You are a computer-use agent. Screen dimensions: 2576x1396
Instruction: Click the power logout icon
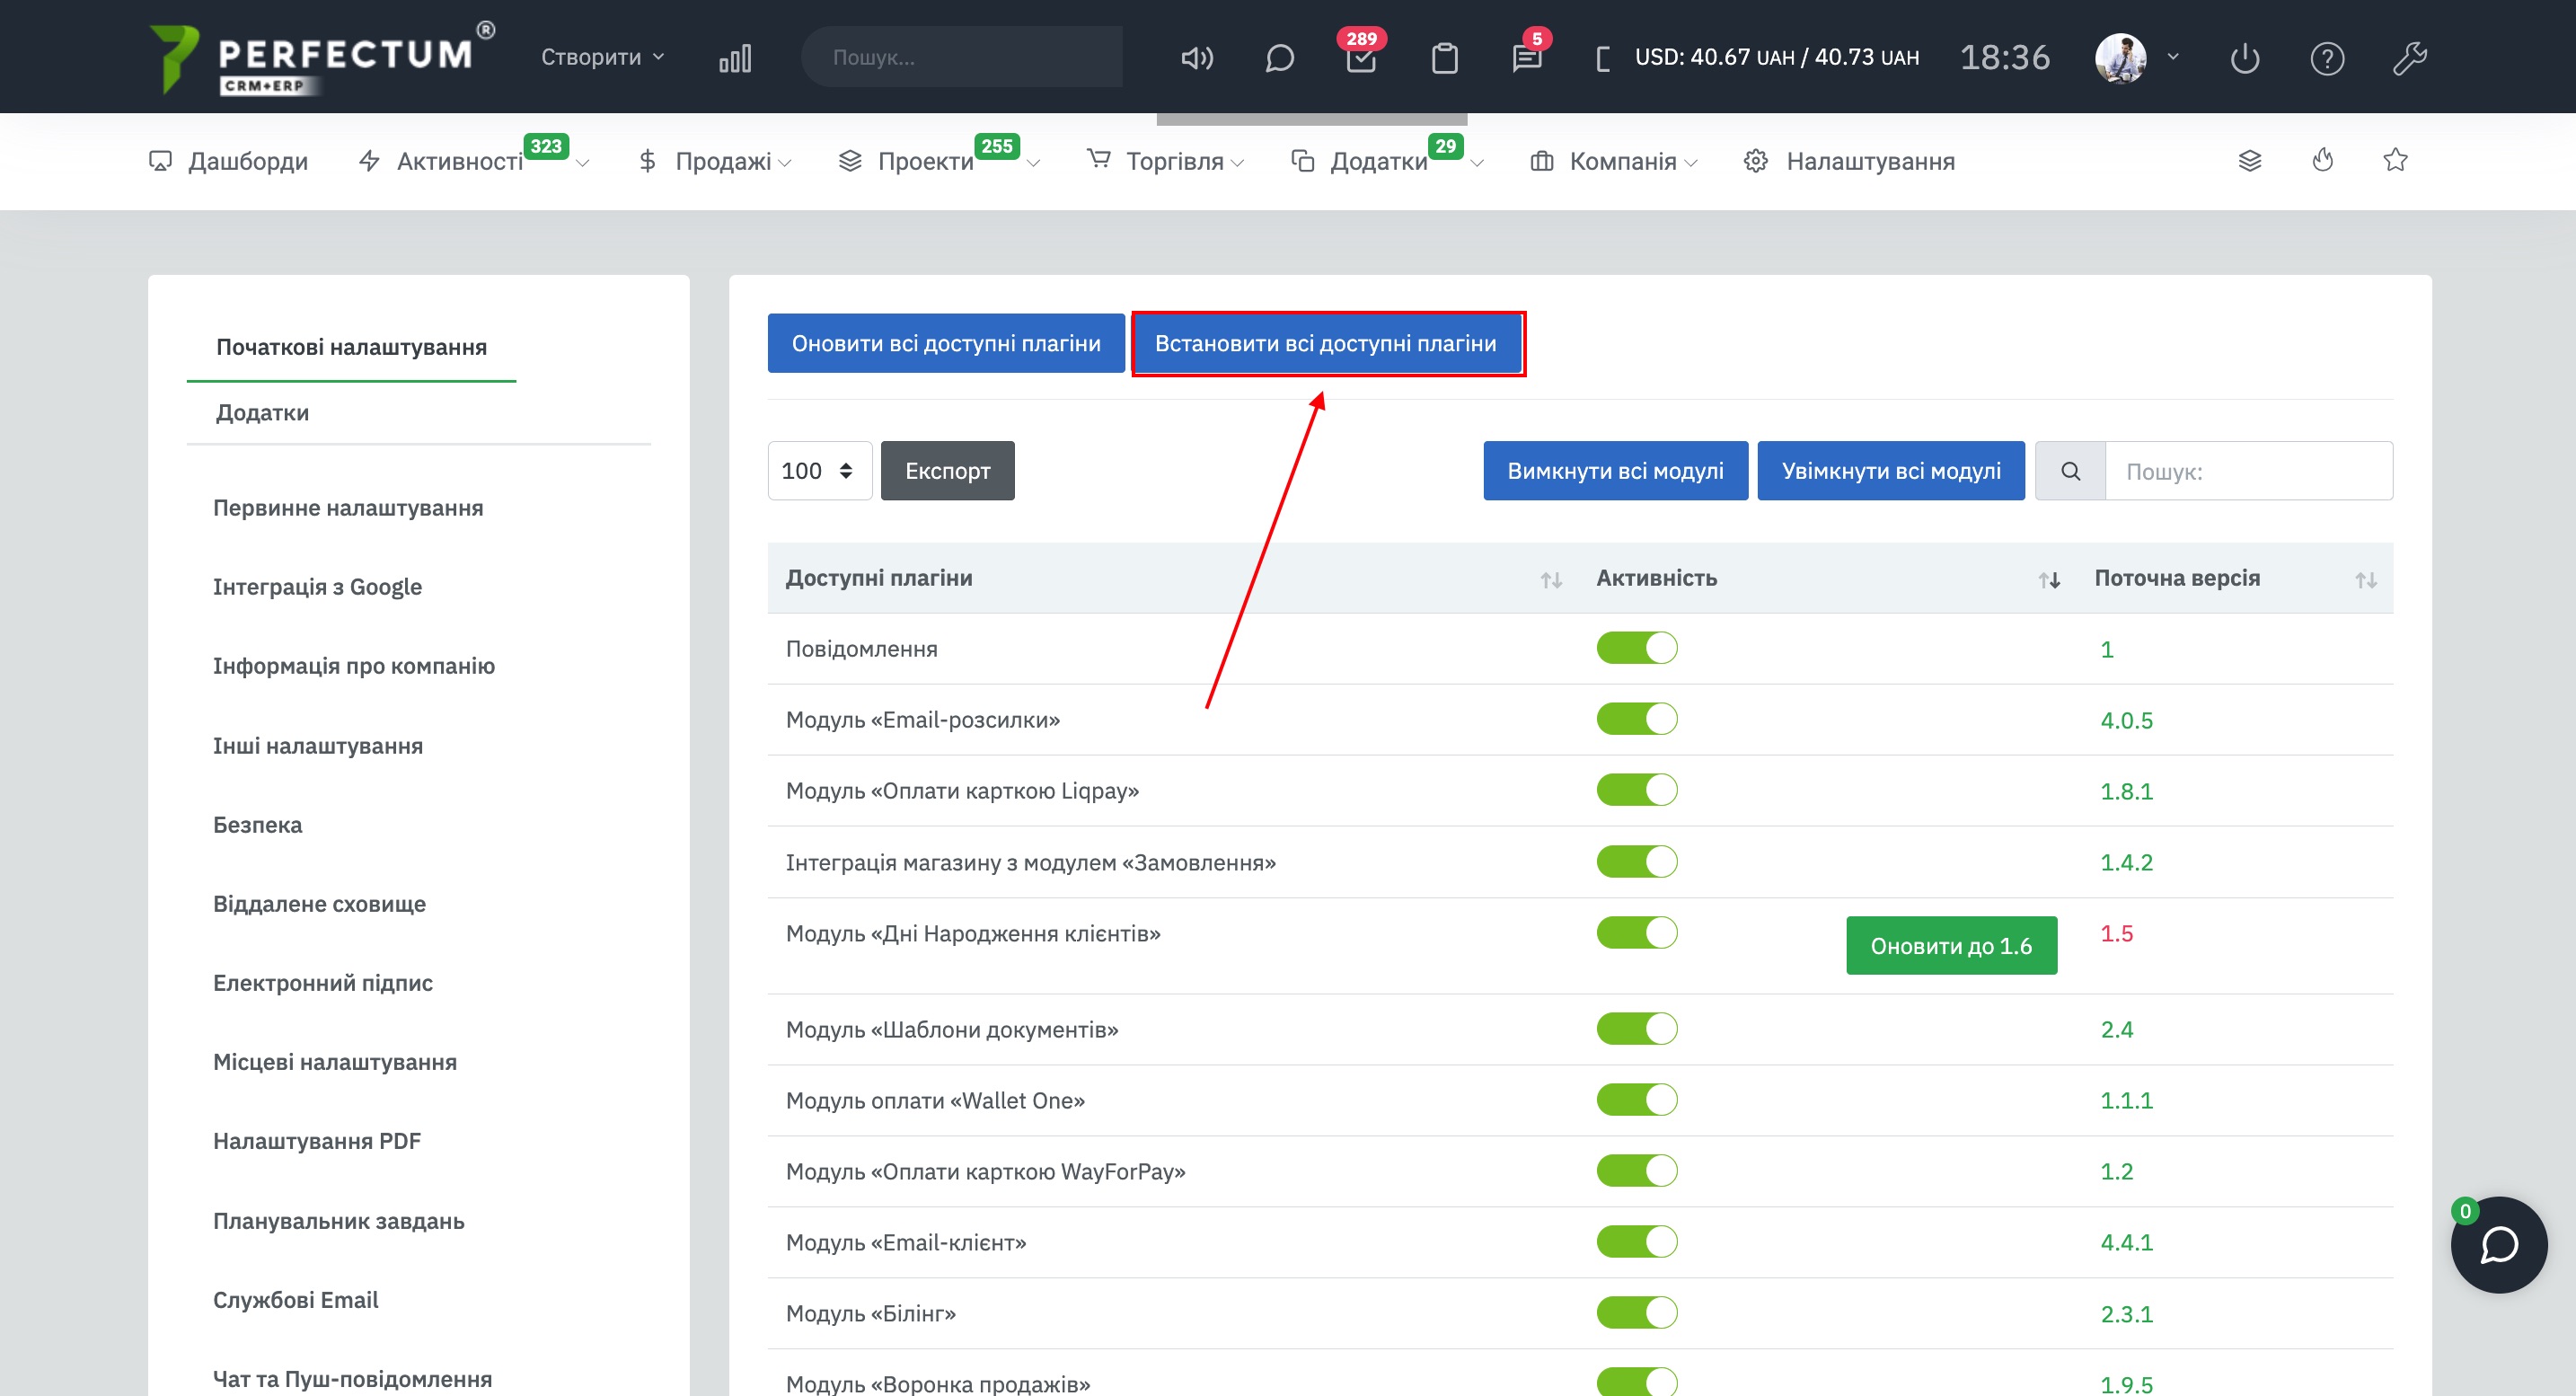pos(2244,58)
